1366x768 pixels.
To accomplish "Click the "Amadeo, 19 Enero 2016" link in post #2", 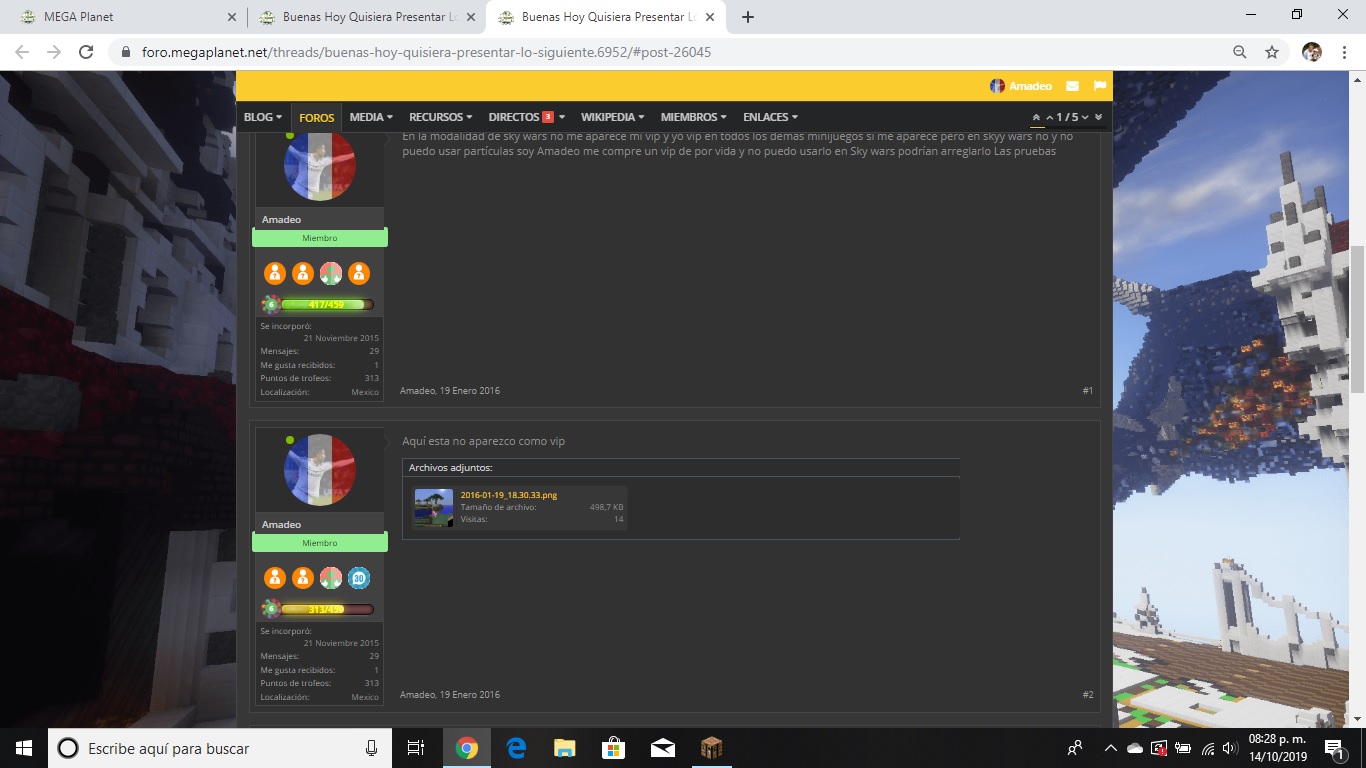I will click(x=450, y=695).
